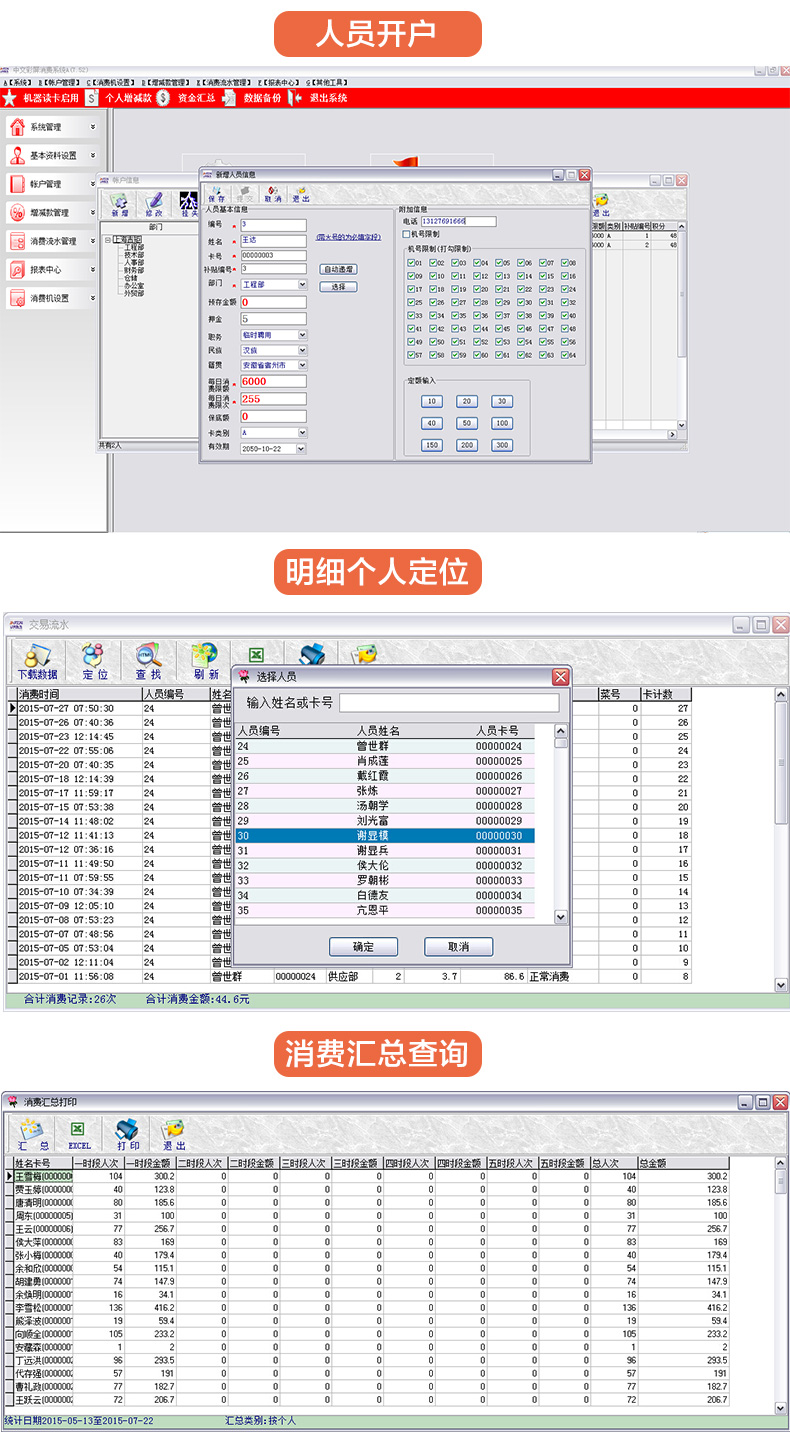The image size is (790, 1444).
Task: Click the 汇总 icon in 消费汇总打印 window
Action: pos(30,1133)
